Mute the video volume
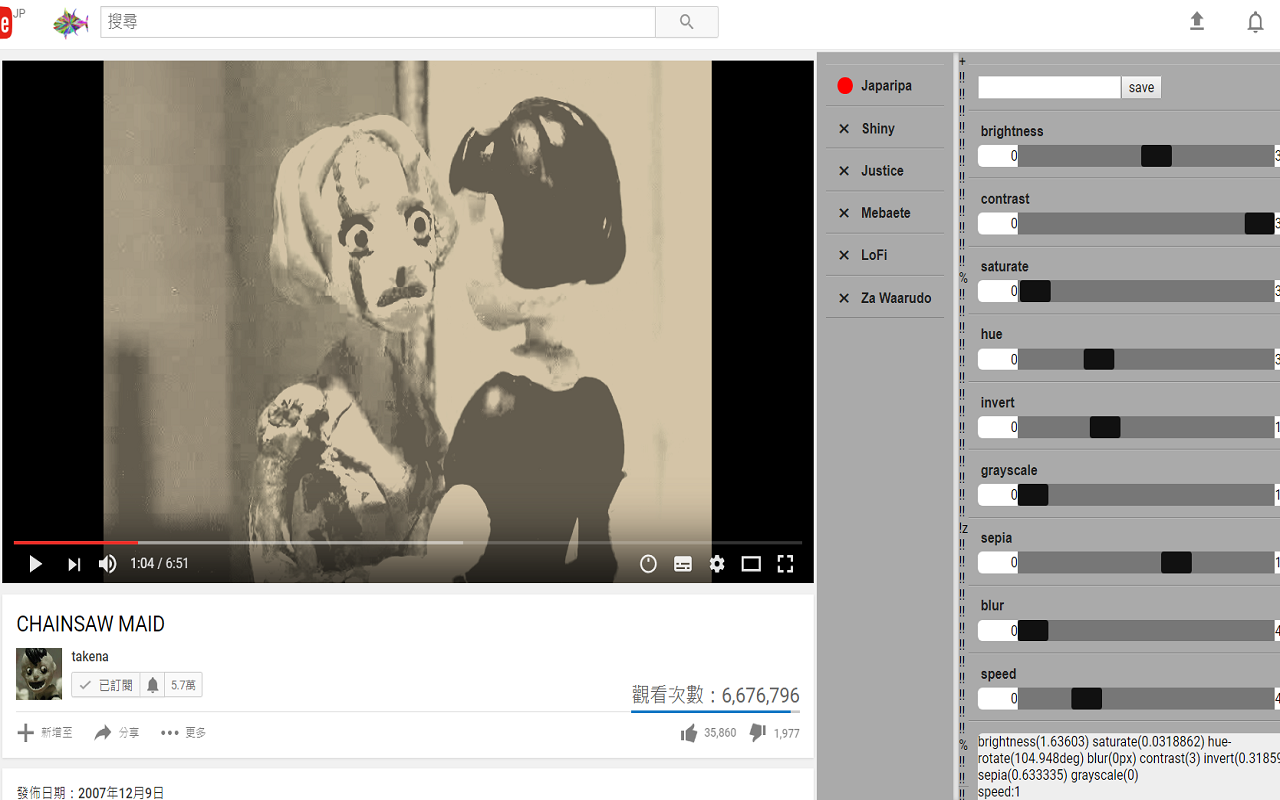1280x800 pixels. (107, 564)
